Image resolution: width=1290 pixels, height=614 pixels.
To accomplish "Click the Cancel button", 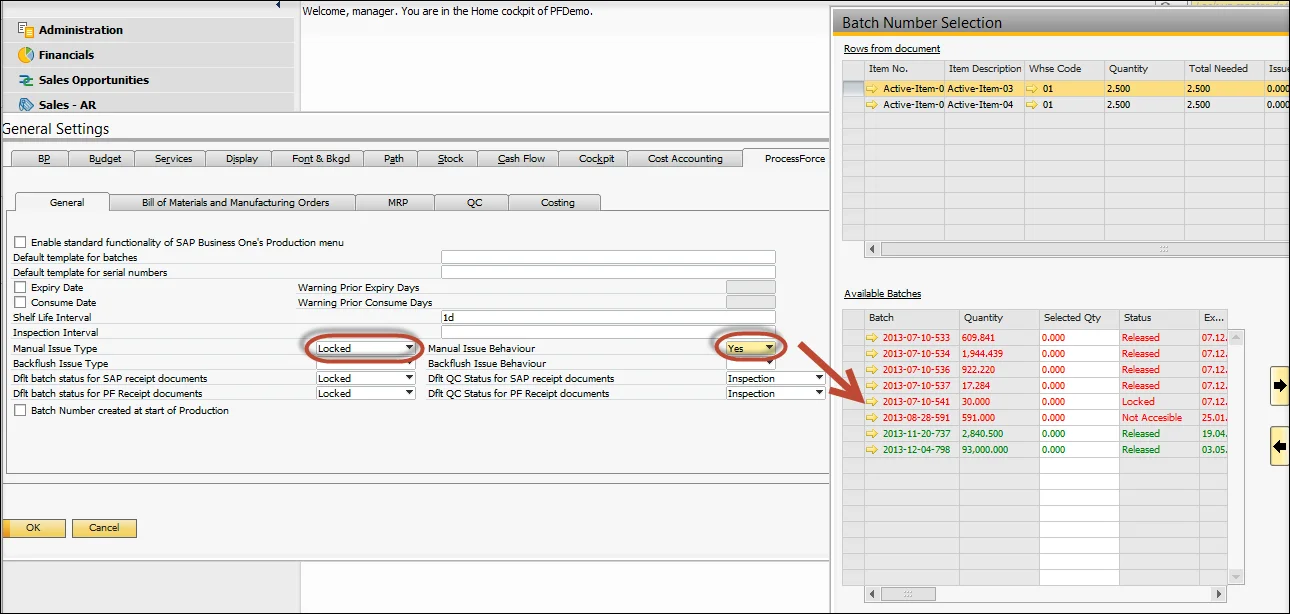I will tap(104, 528).
